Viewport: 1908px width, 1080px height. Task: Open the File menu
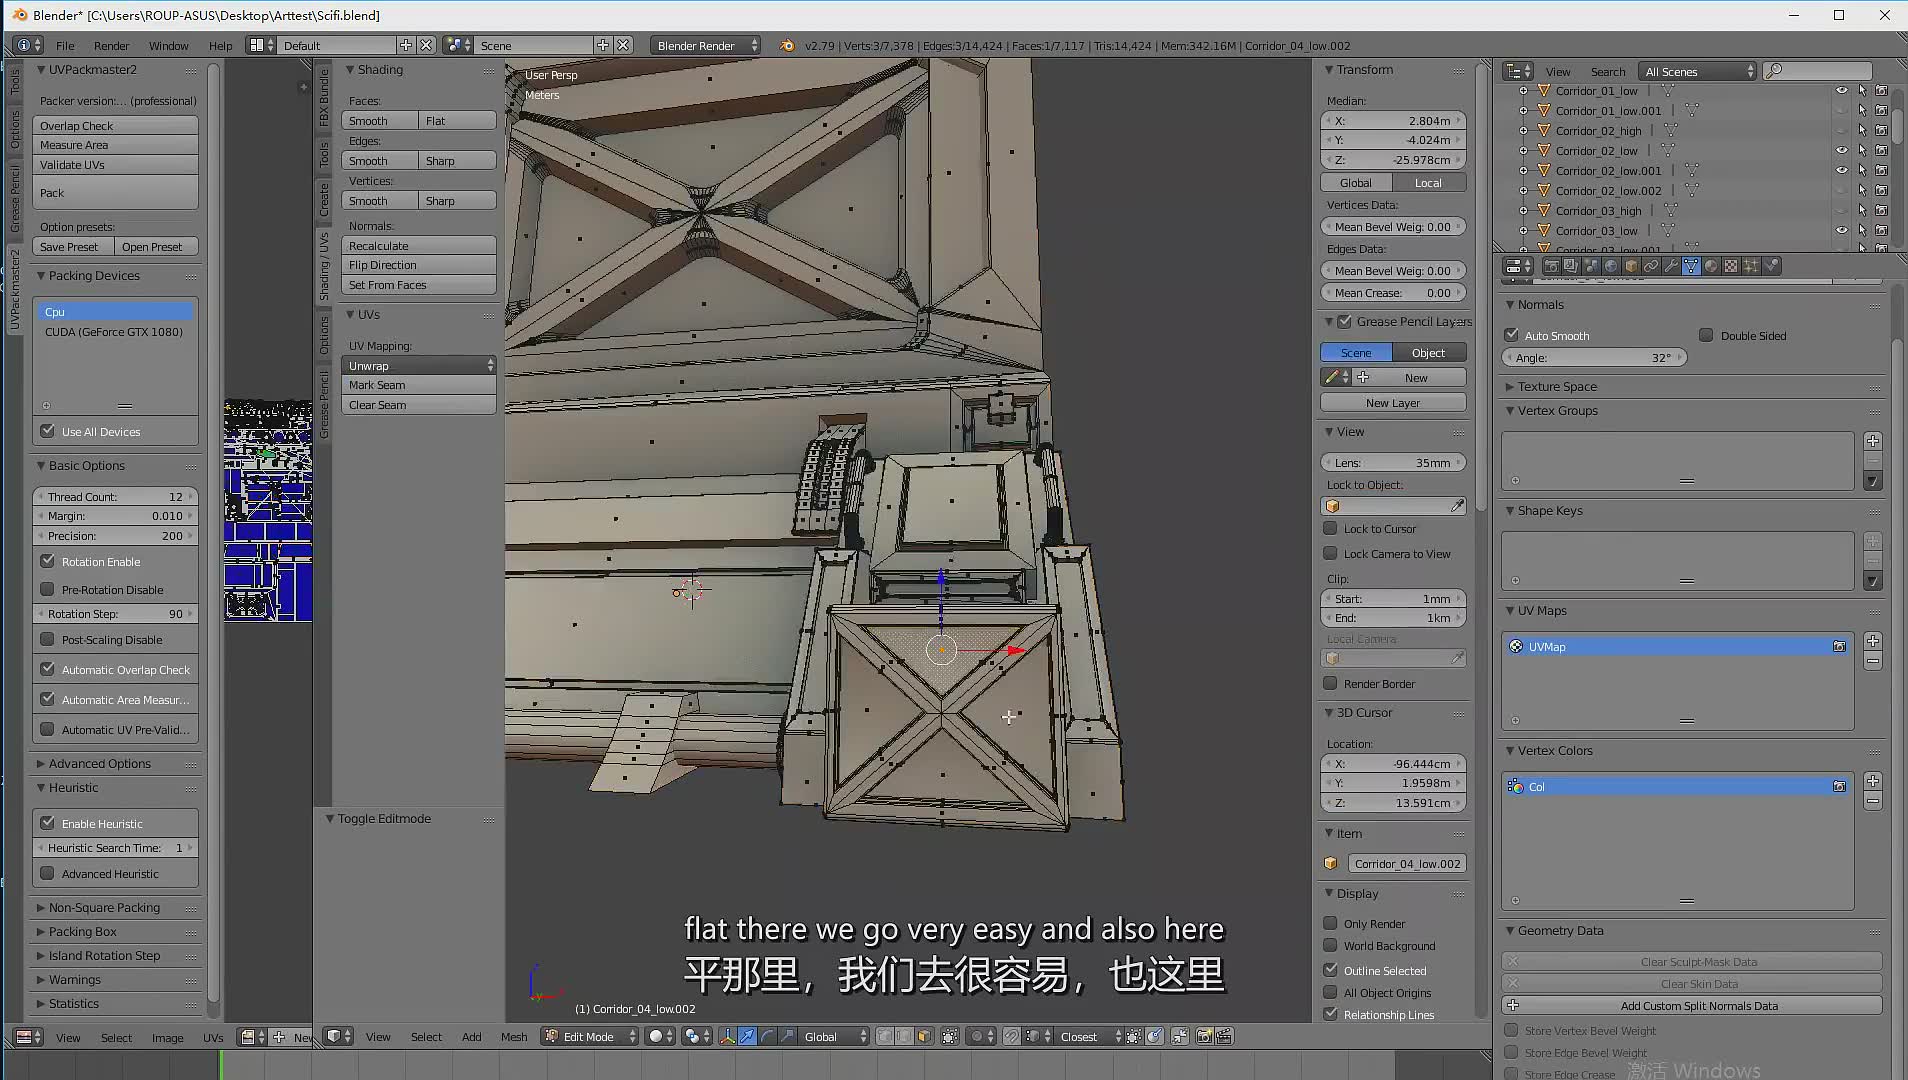click(65, 45)
